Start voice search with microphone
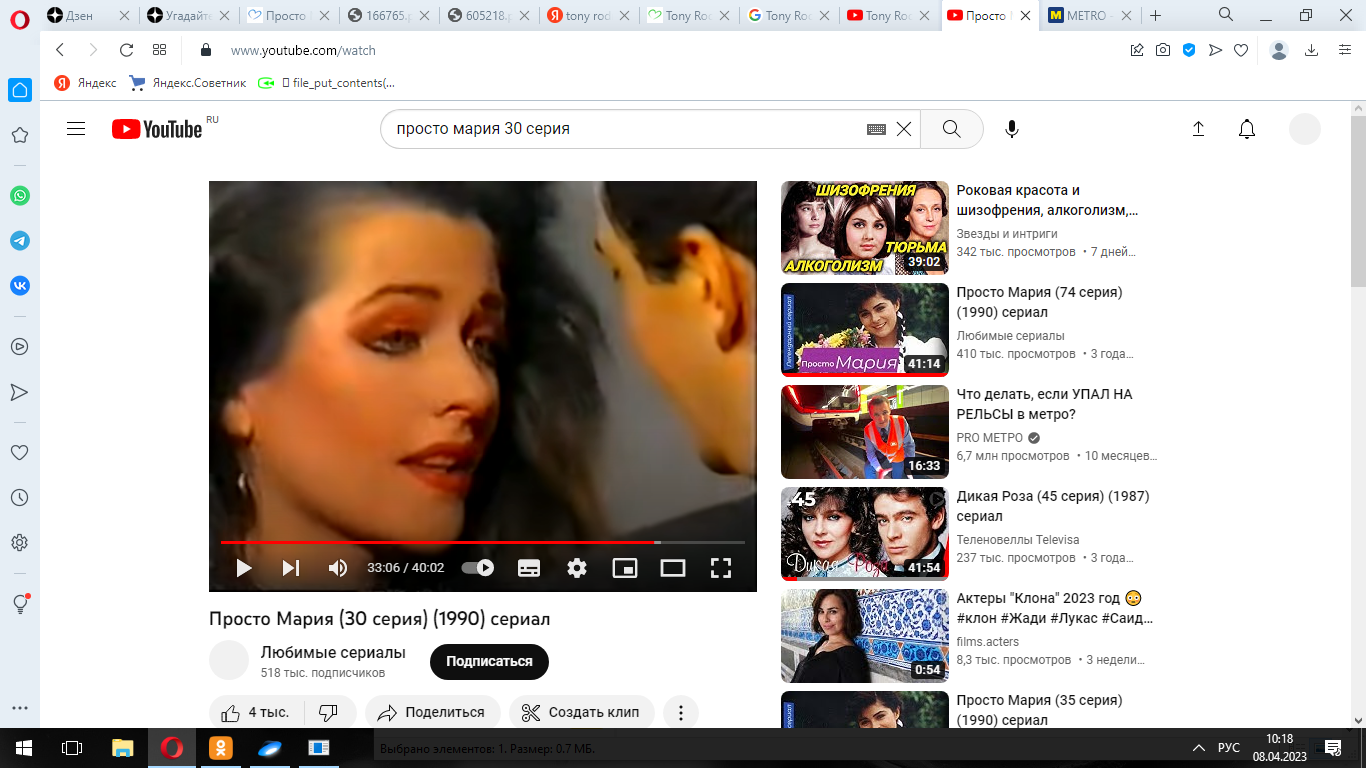 [x=1012, y=129]
